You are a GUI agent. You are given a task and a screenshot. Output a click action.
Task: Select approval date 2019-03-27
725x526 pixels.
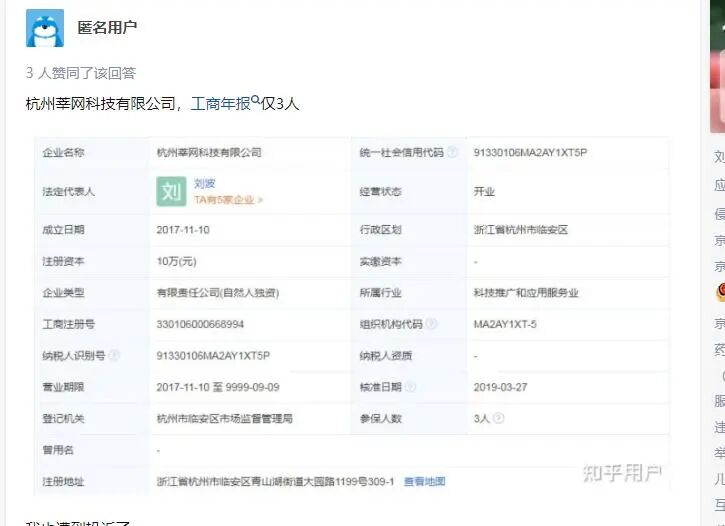tap(500, 387)
